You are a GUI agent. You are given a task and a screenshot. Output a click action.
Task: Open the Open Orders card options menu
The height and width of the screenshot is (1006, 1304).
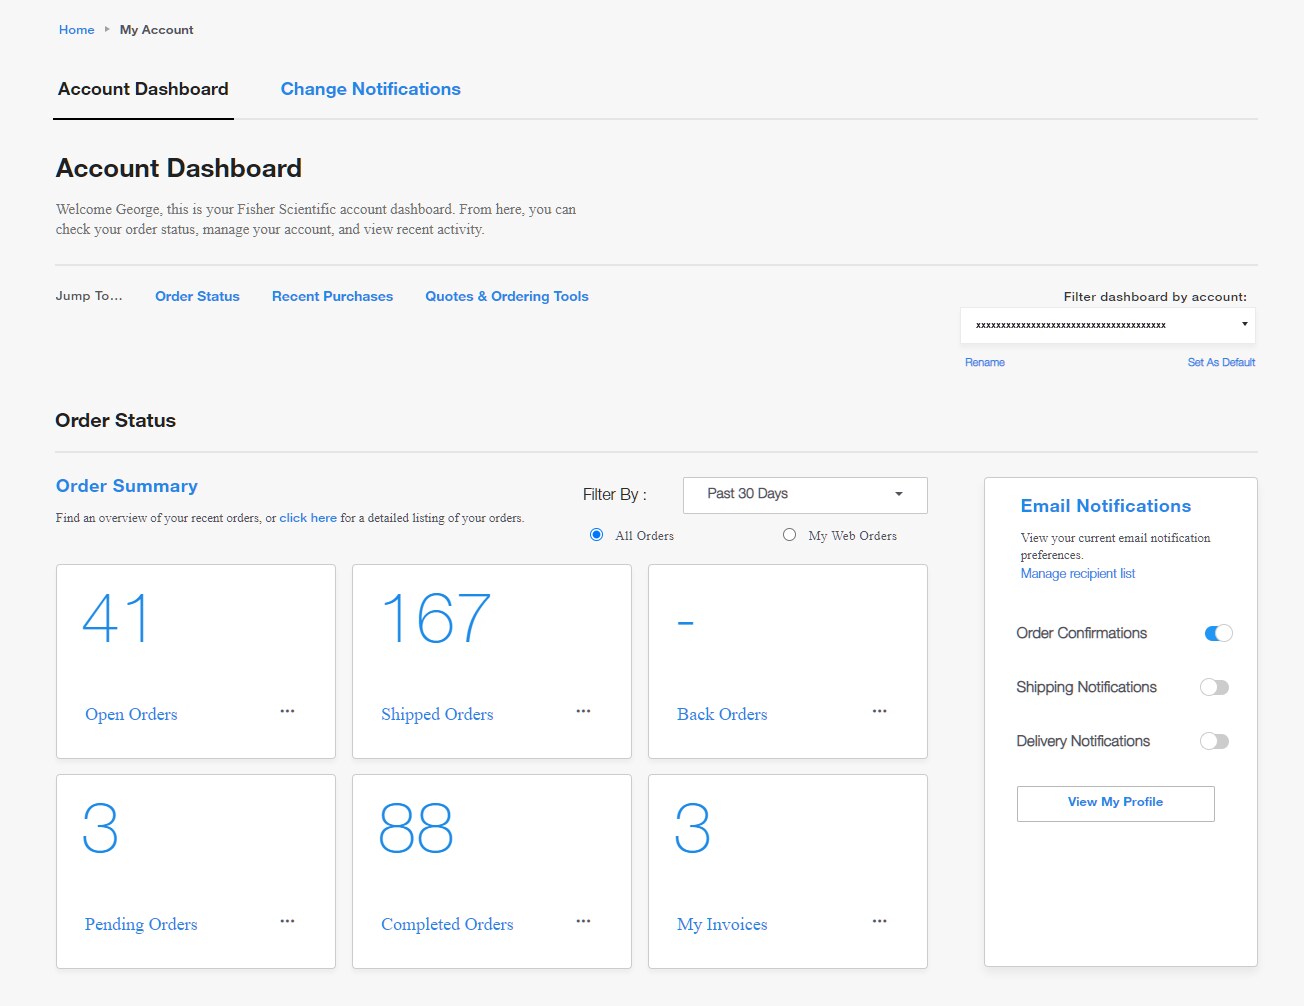click(287, 711)
